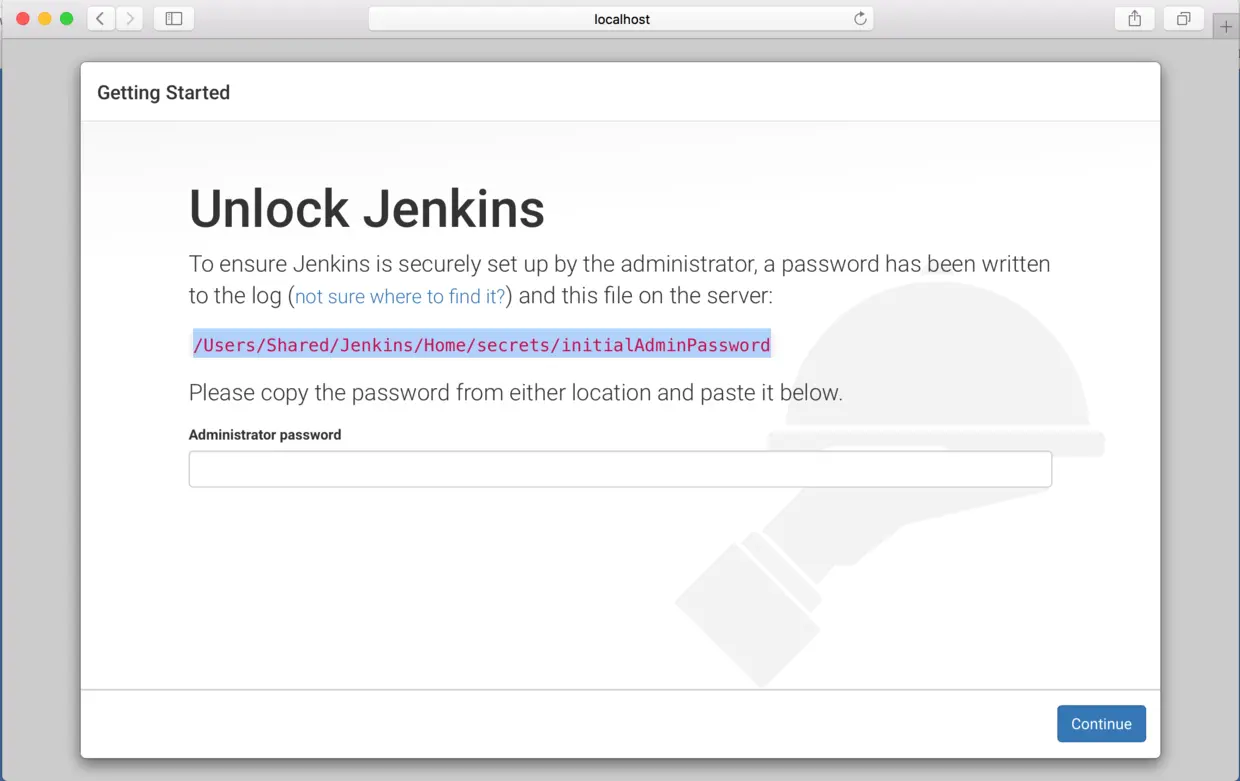Viewport: 1240px width, 781px height.
Task: Open the Share menu
Action: point(1135,19)
